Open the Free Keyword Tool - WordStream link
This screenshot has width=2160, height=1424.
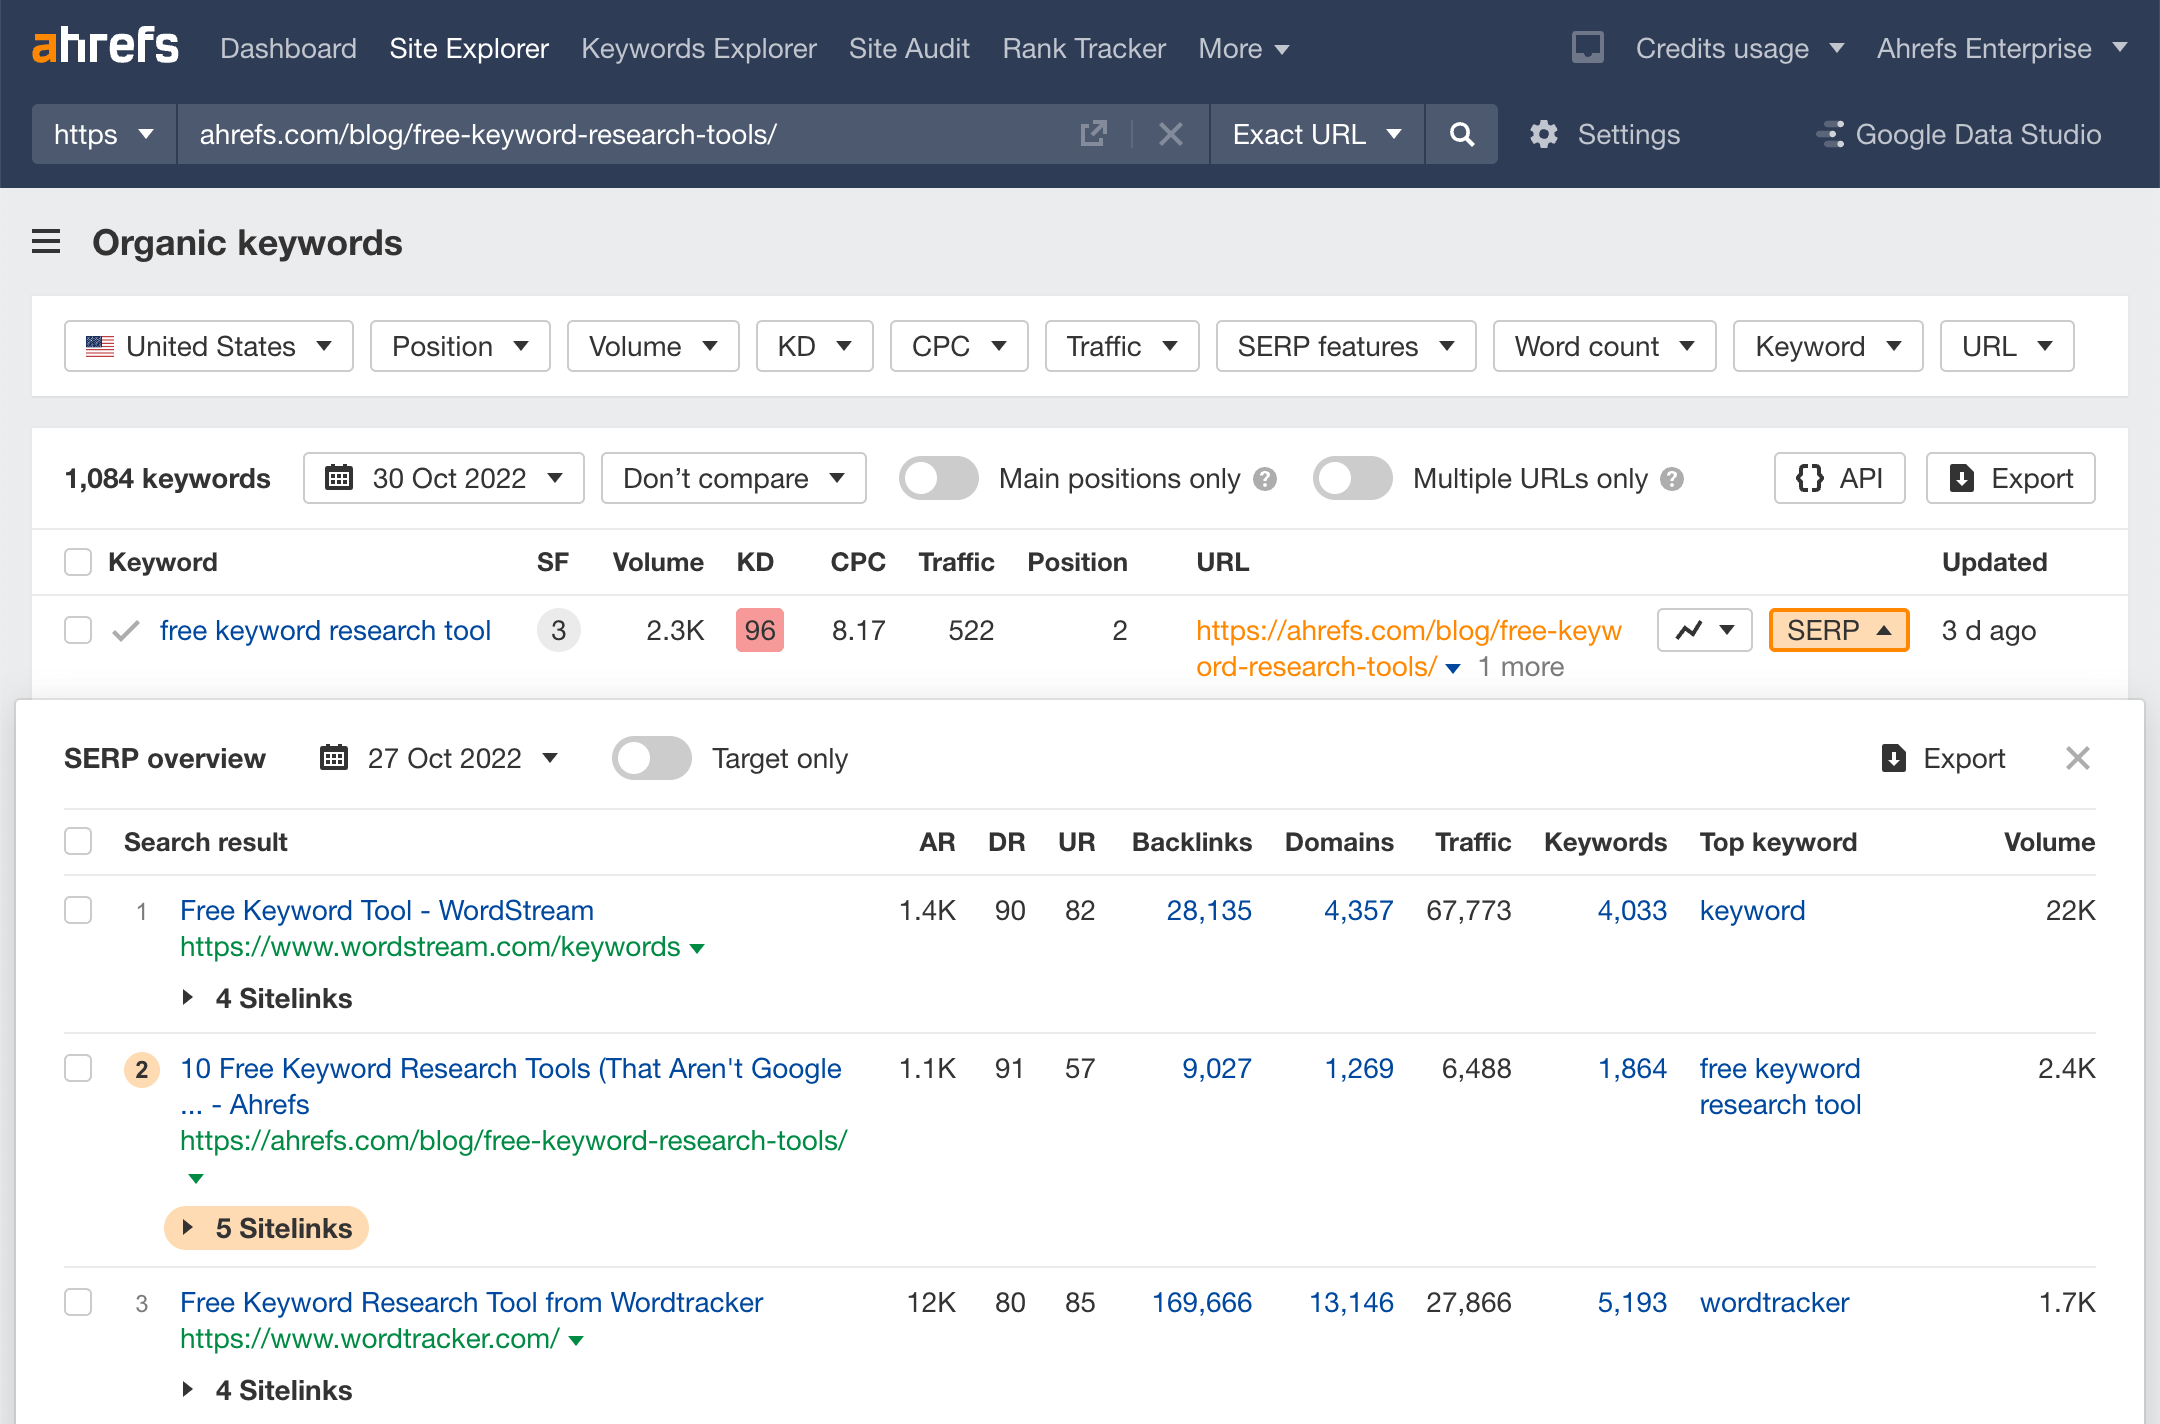[x=386, y=910]
